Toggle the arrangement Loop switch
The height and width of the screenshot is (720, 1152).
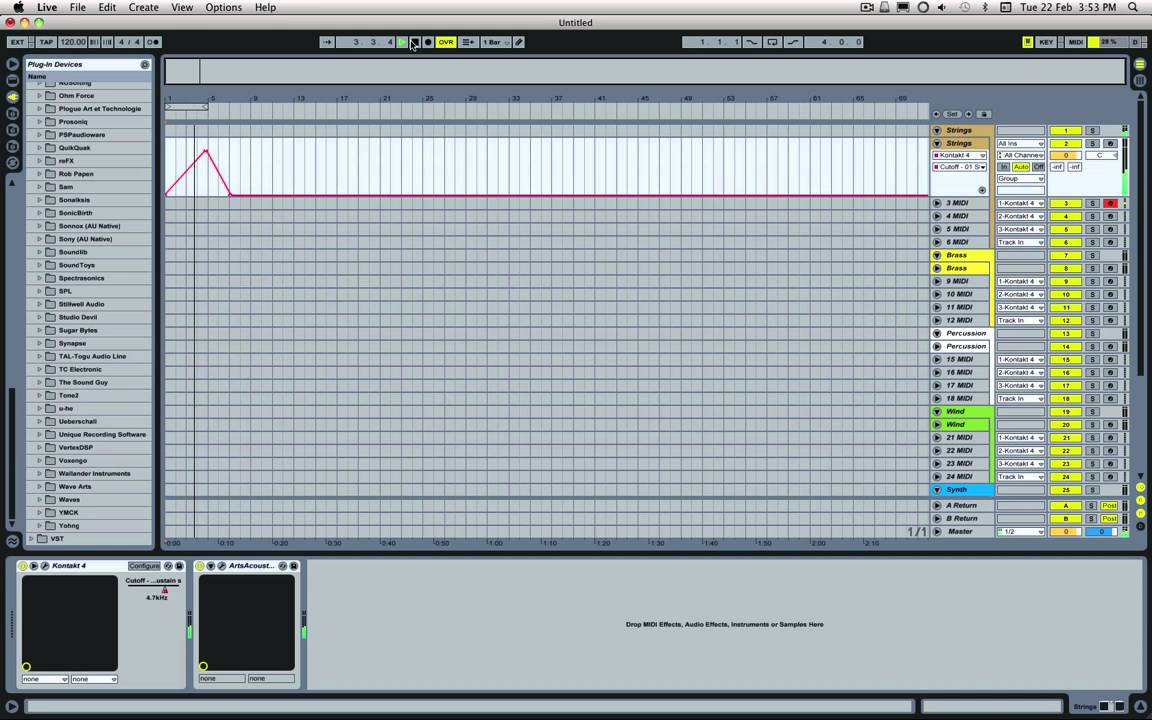[x=772, y=42]
